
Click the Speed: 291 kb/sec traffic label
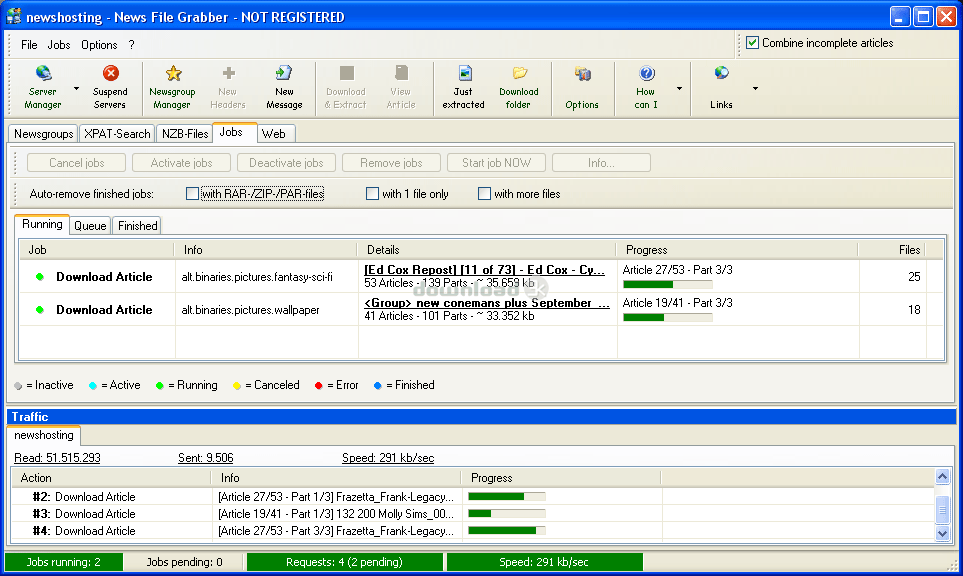388,458
